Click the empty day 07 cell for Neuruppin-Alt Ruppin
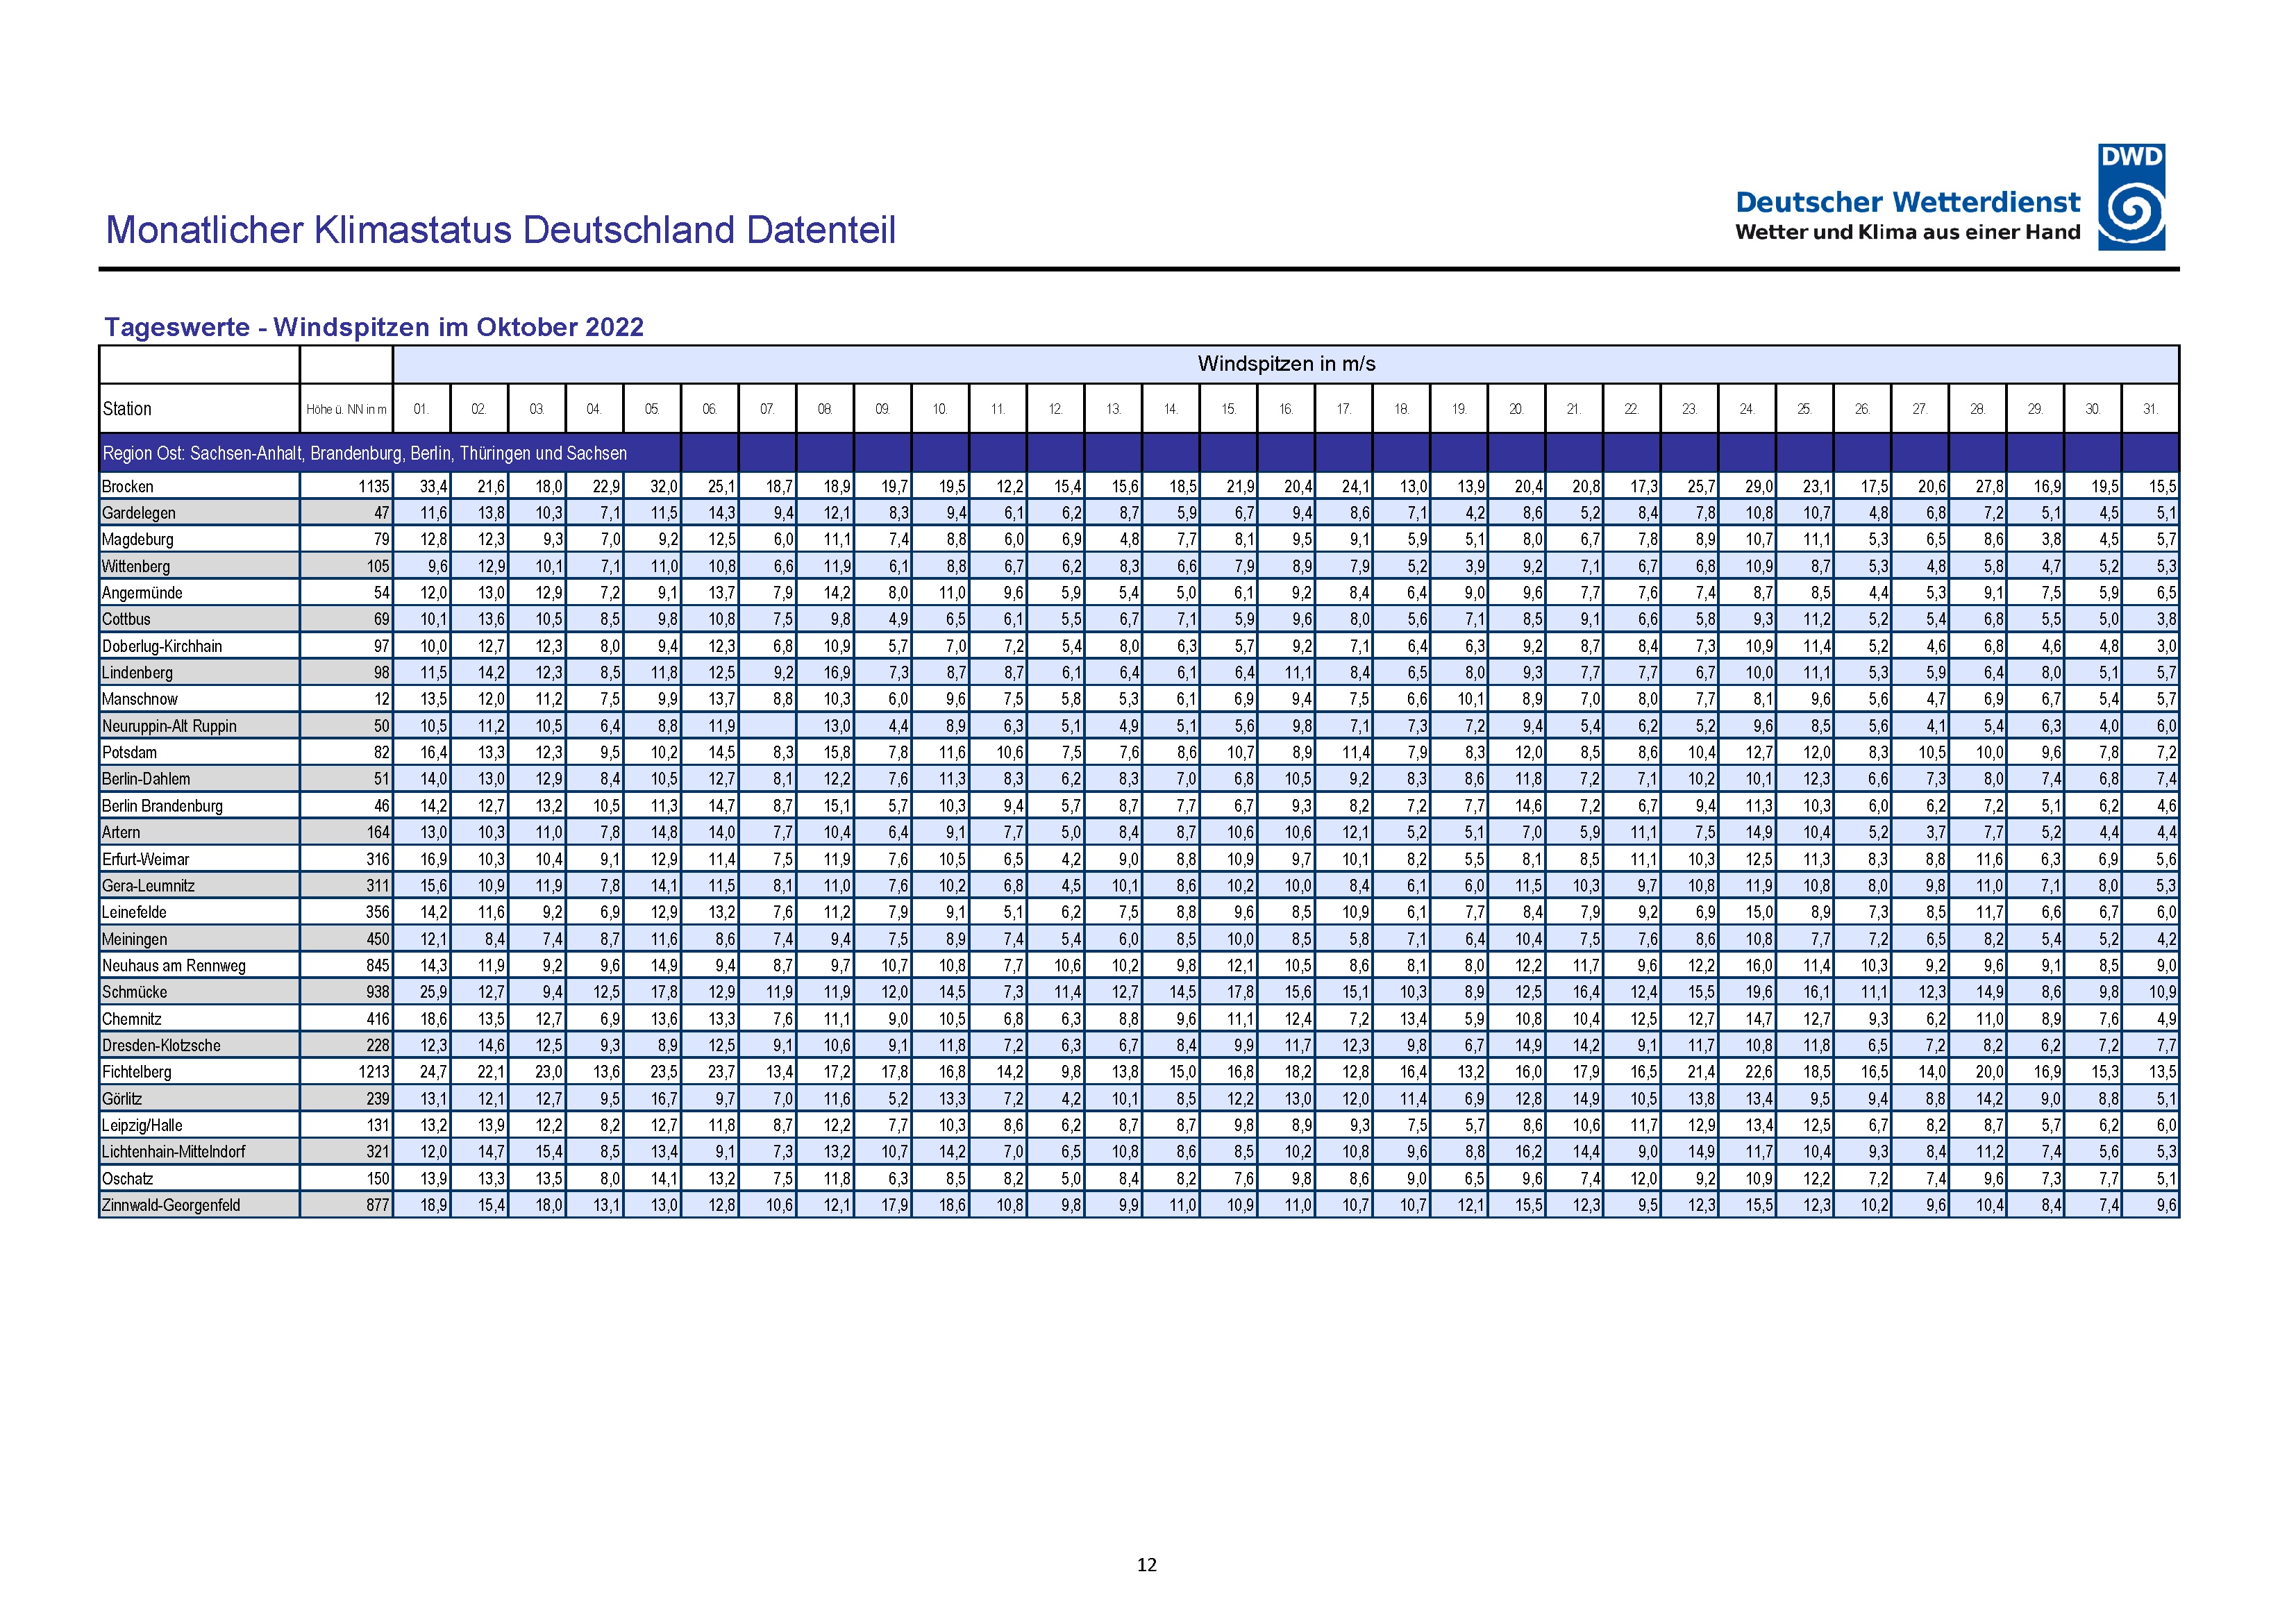The width and height of the screenshot is (2296, 1624). [x=768, y=726]
